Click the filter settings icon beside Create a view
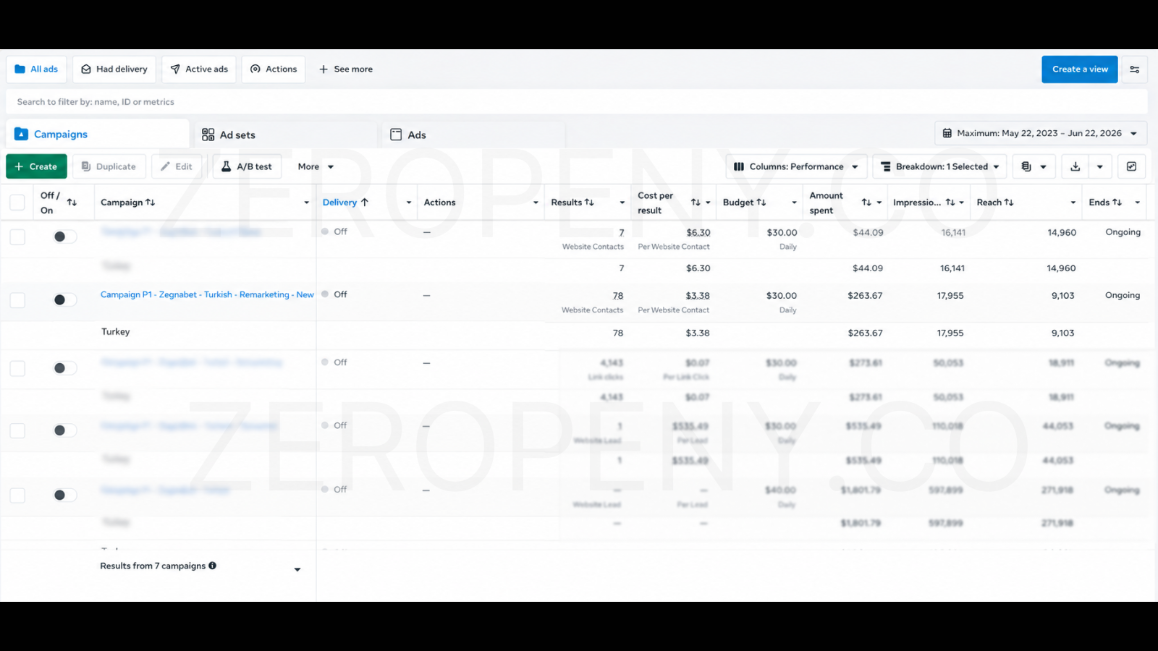Image resolution: width=1158 pixels, height=651 pixels. click(1134, 69)
